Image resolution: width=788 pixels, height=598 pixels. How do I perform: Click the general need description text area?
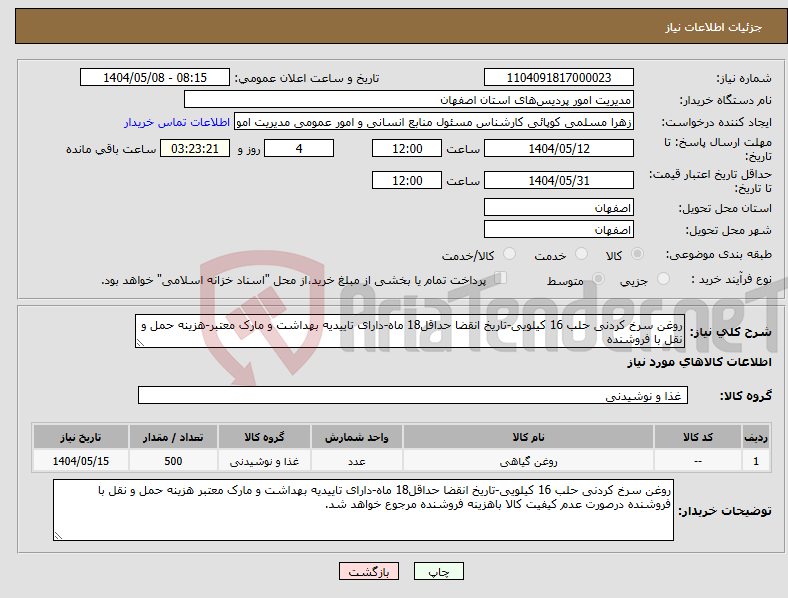(x=410, y=331)
